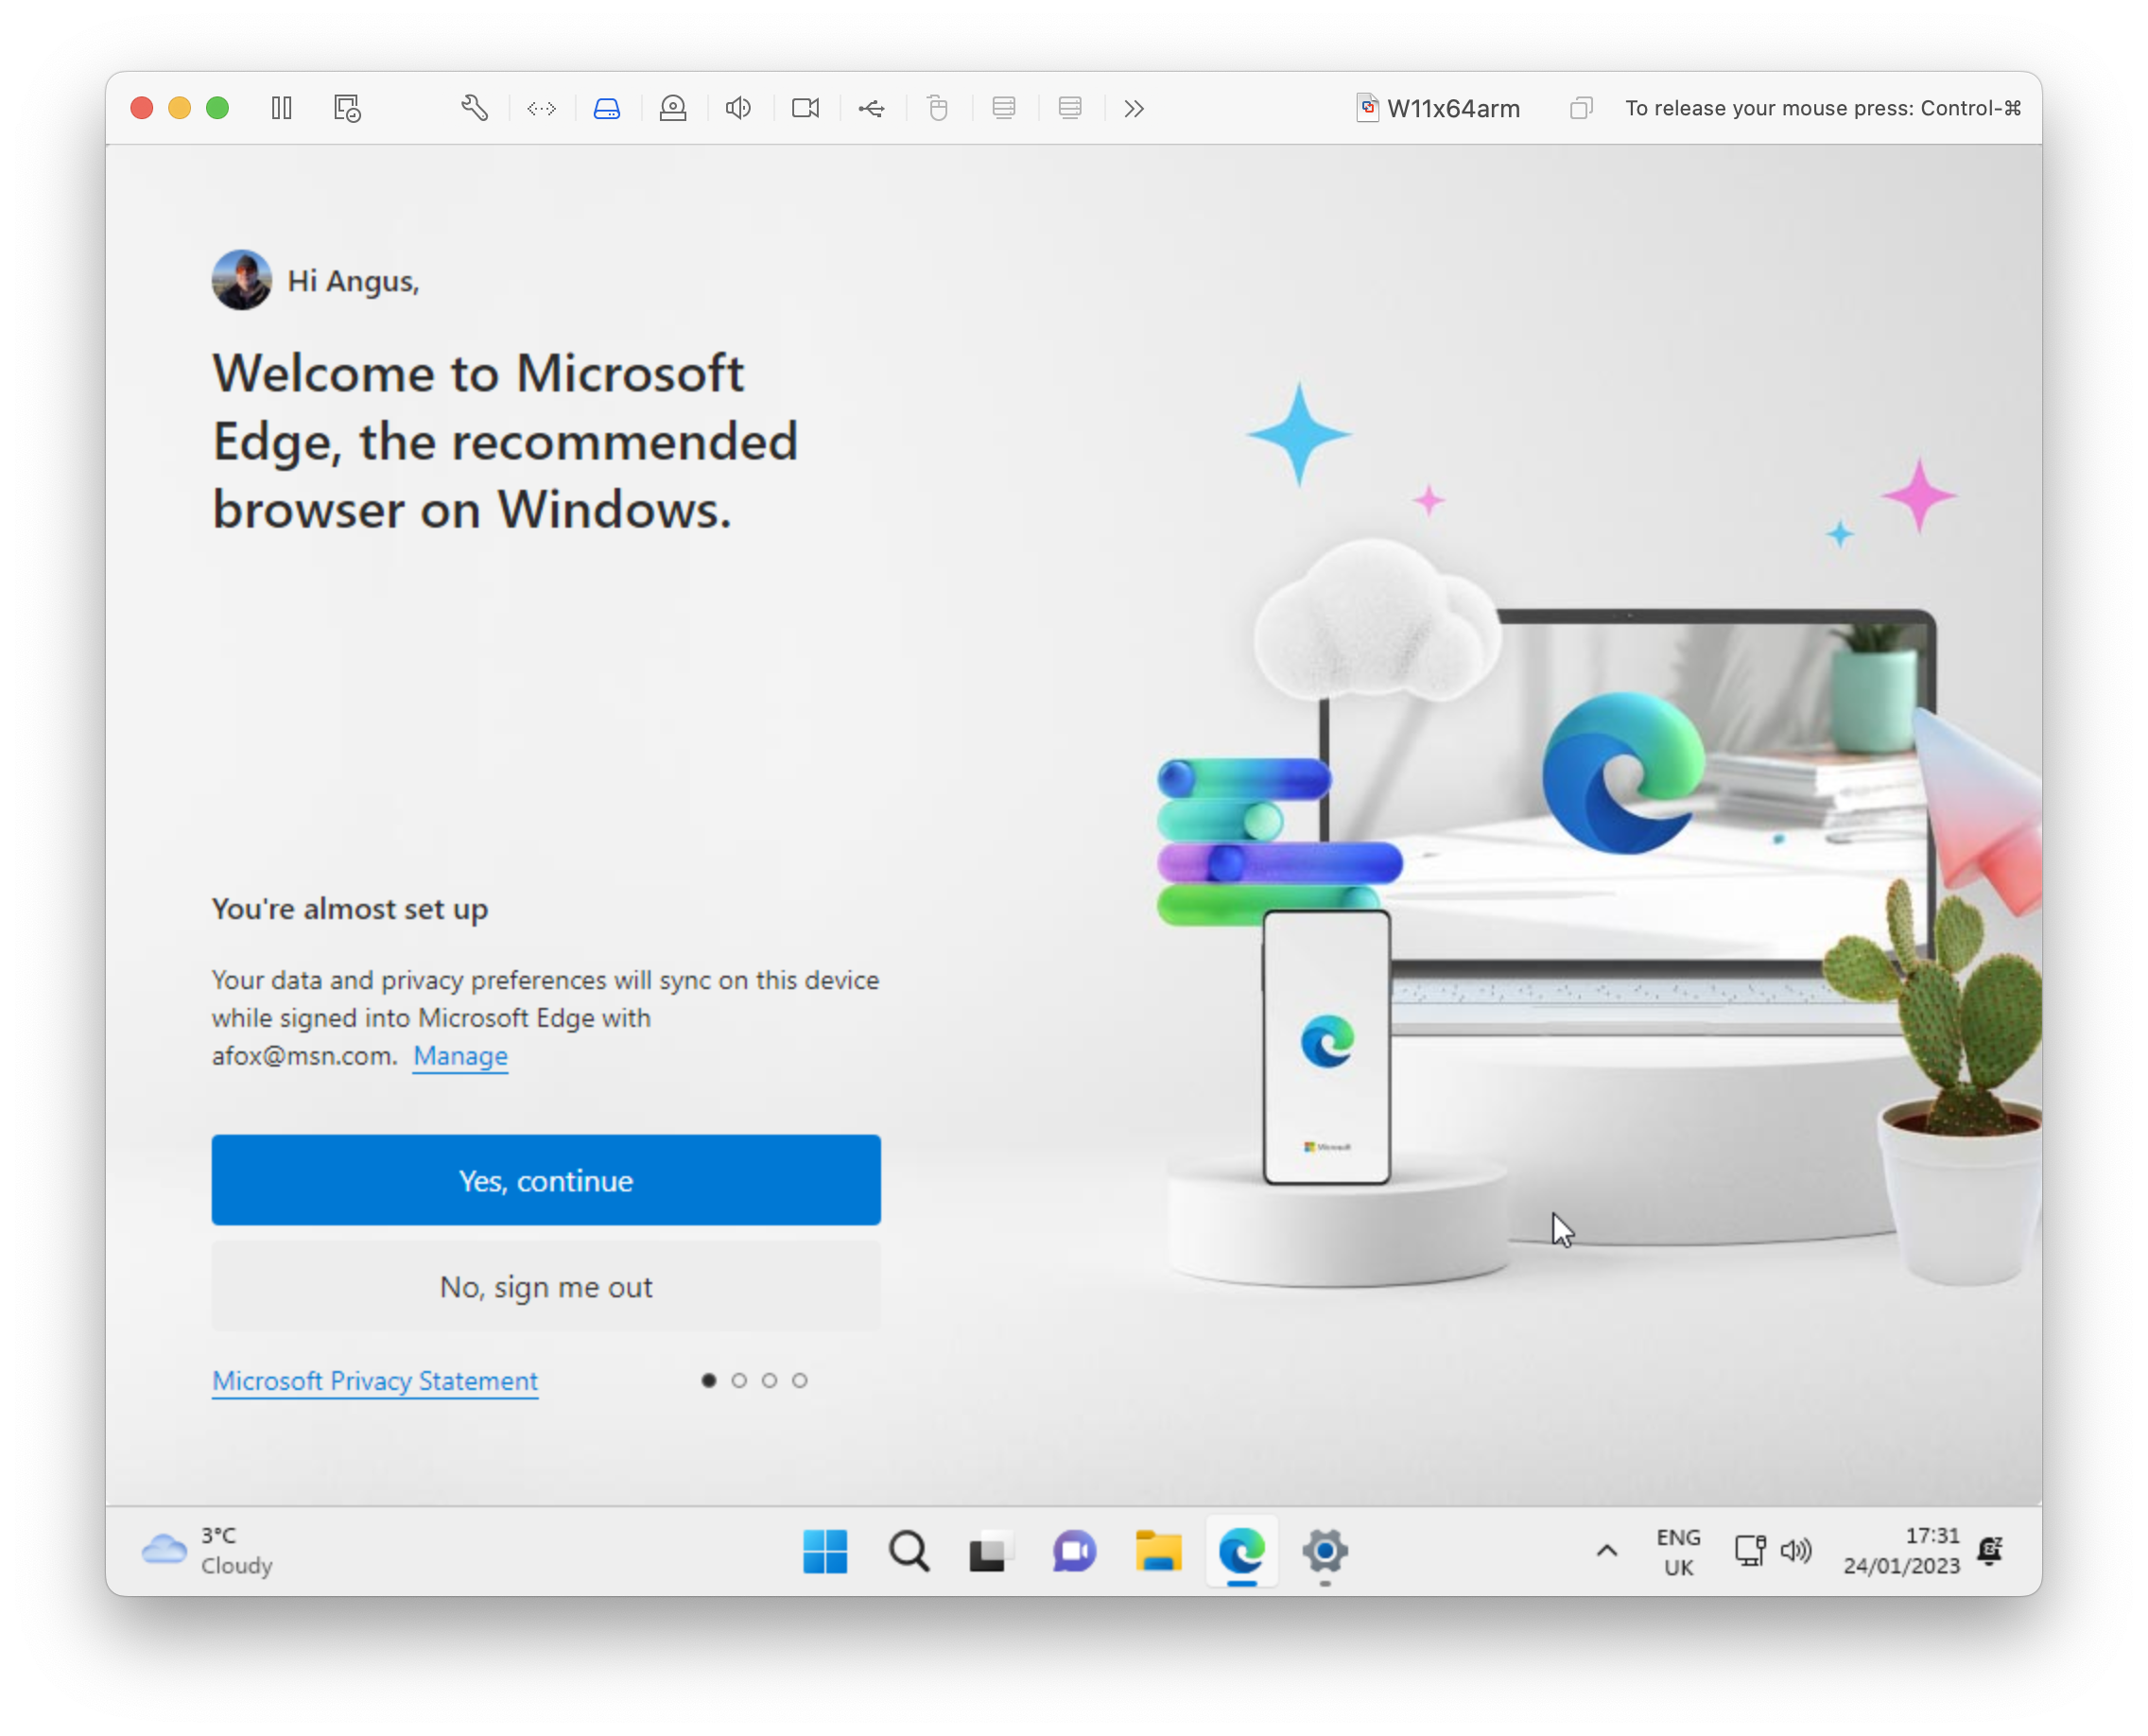Click the hard disk icon in Parallels toolbar
Viewport: 2148px width, 1736px height.
click(608, 108)
